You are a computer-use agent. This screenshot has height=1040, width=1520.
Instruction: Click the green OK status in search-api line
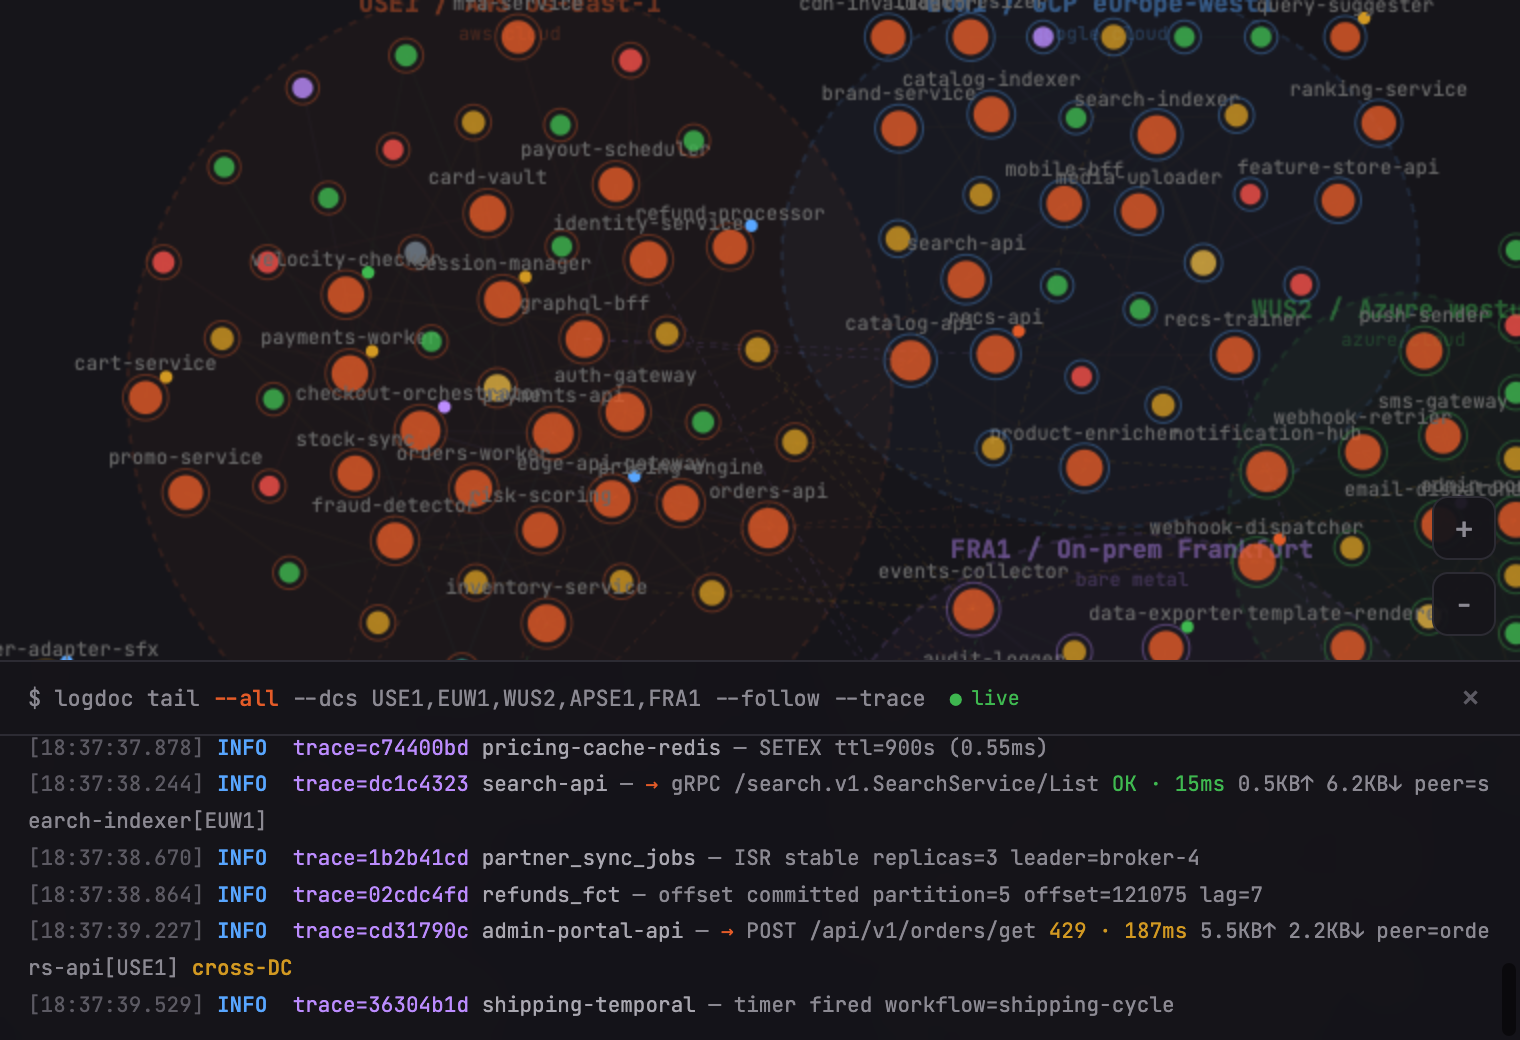(x=1124, y=784)
